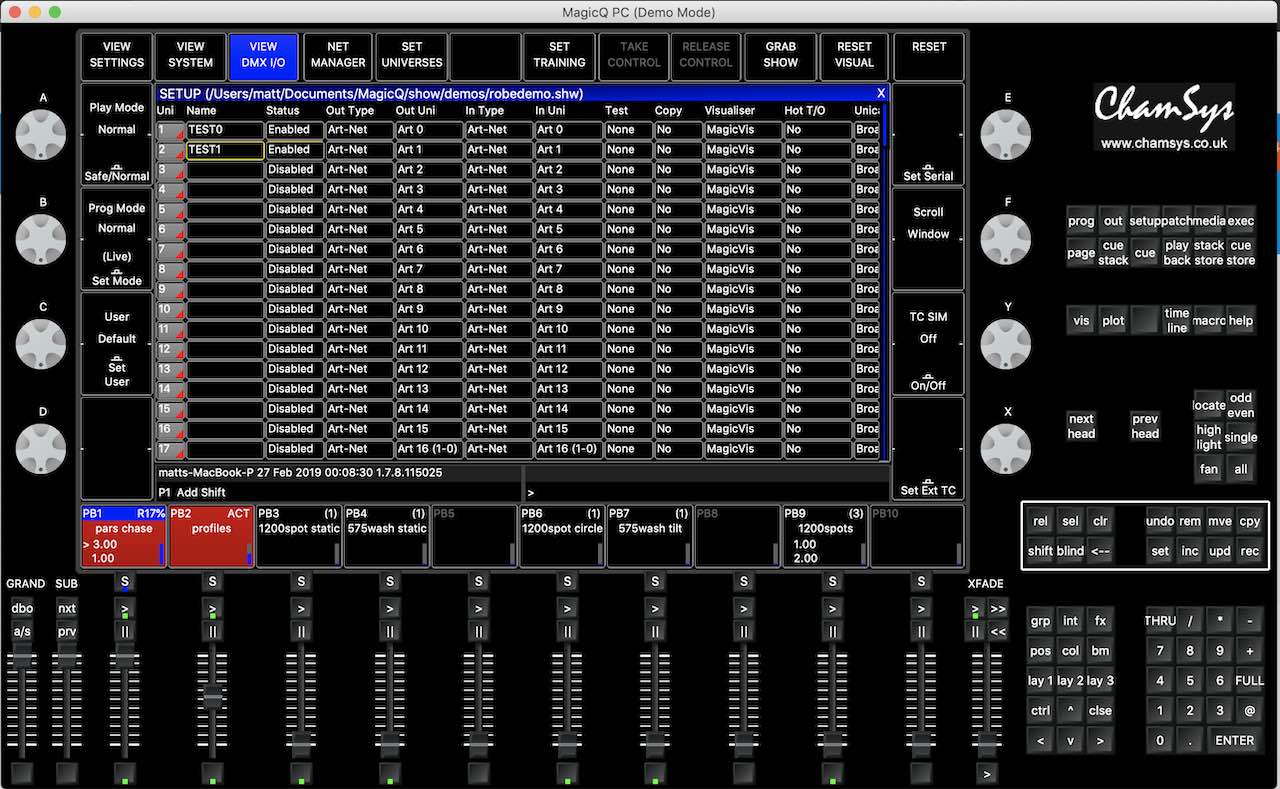Select the VIEW DMX I/O tab

(x=264, y=55)
